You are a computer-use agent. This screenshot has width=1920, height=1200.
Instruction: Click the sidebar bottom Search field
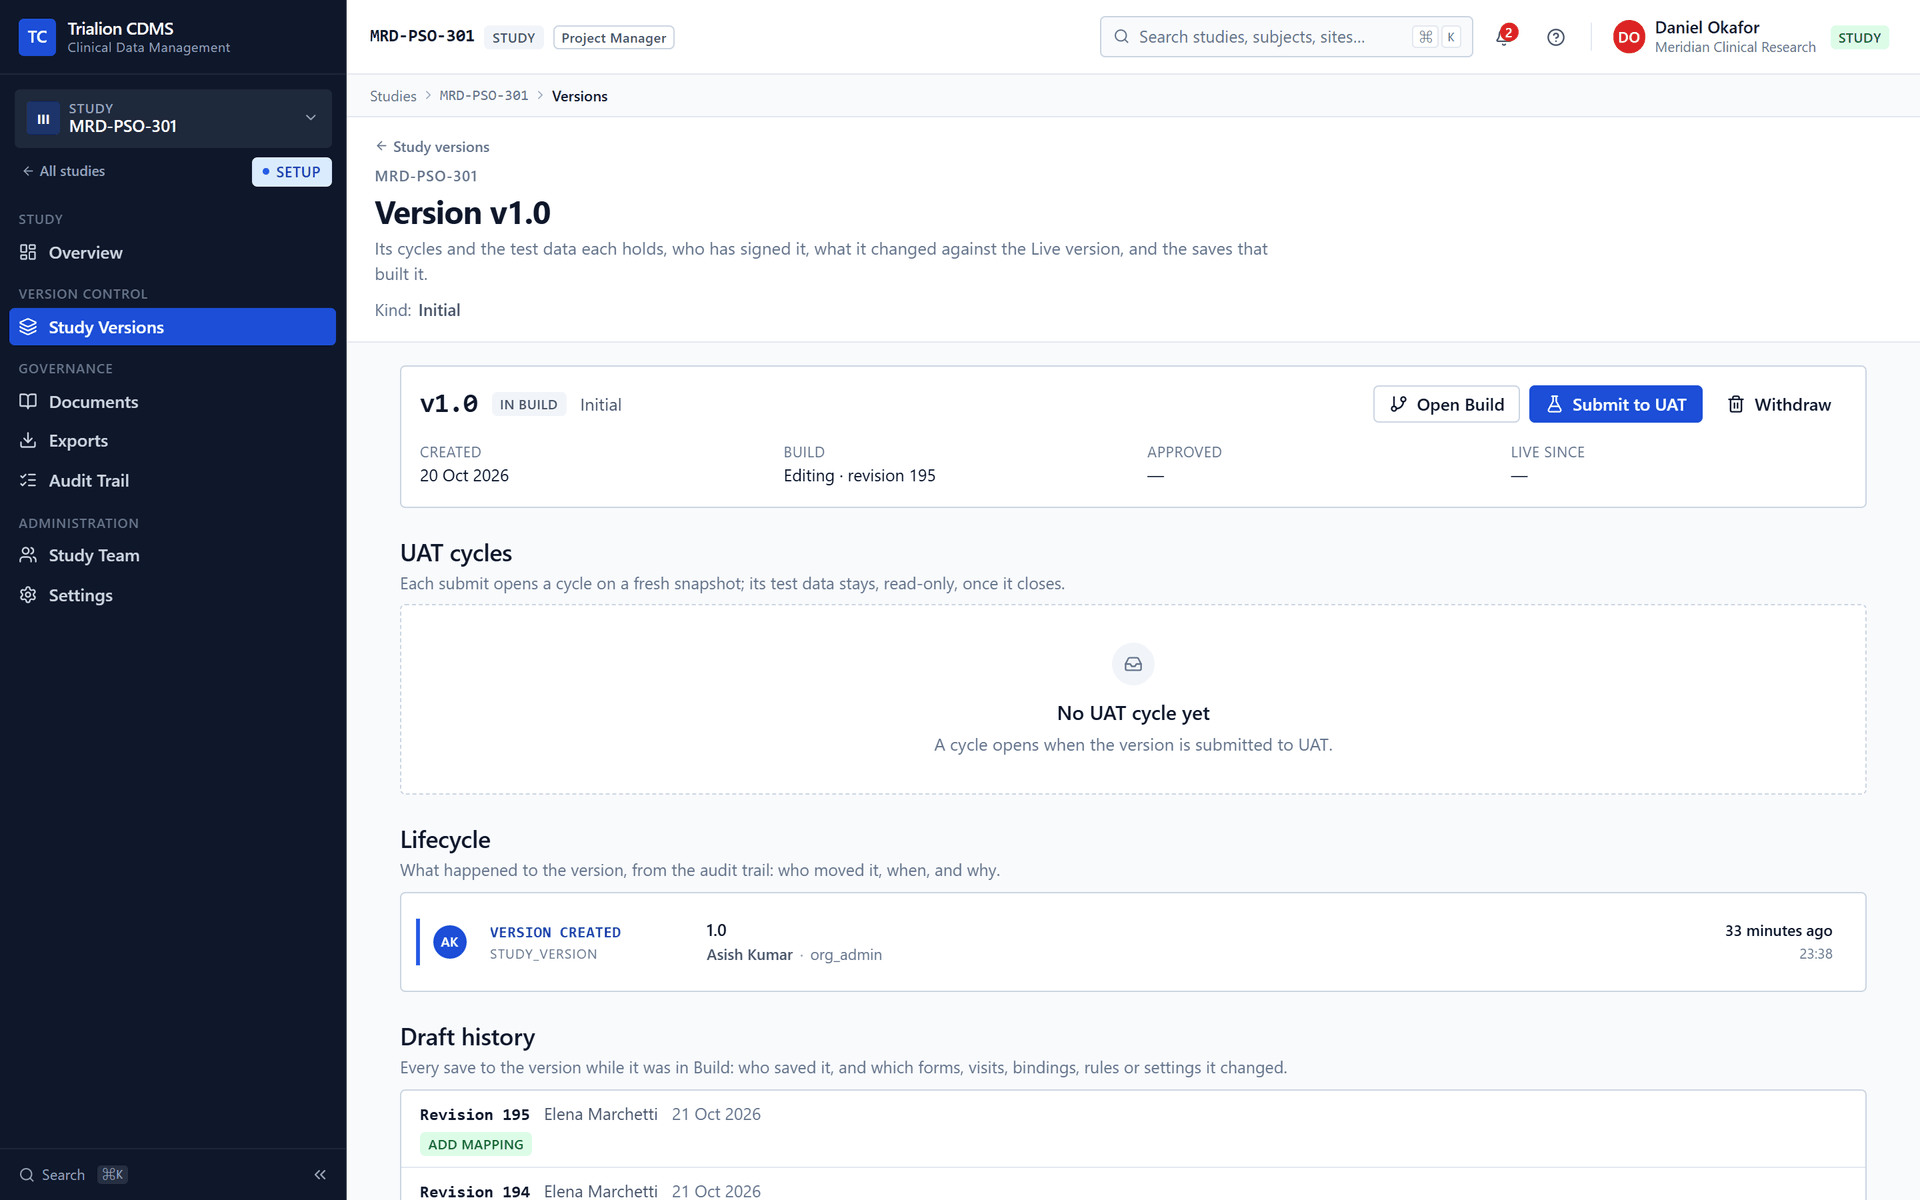click(x=73, y=1175)
